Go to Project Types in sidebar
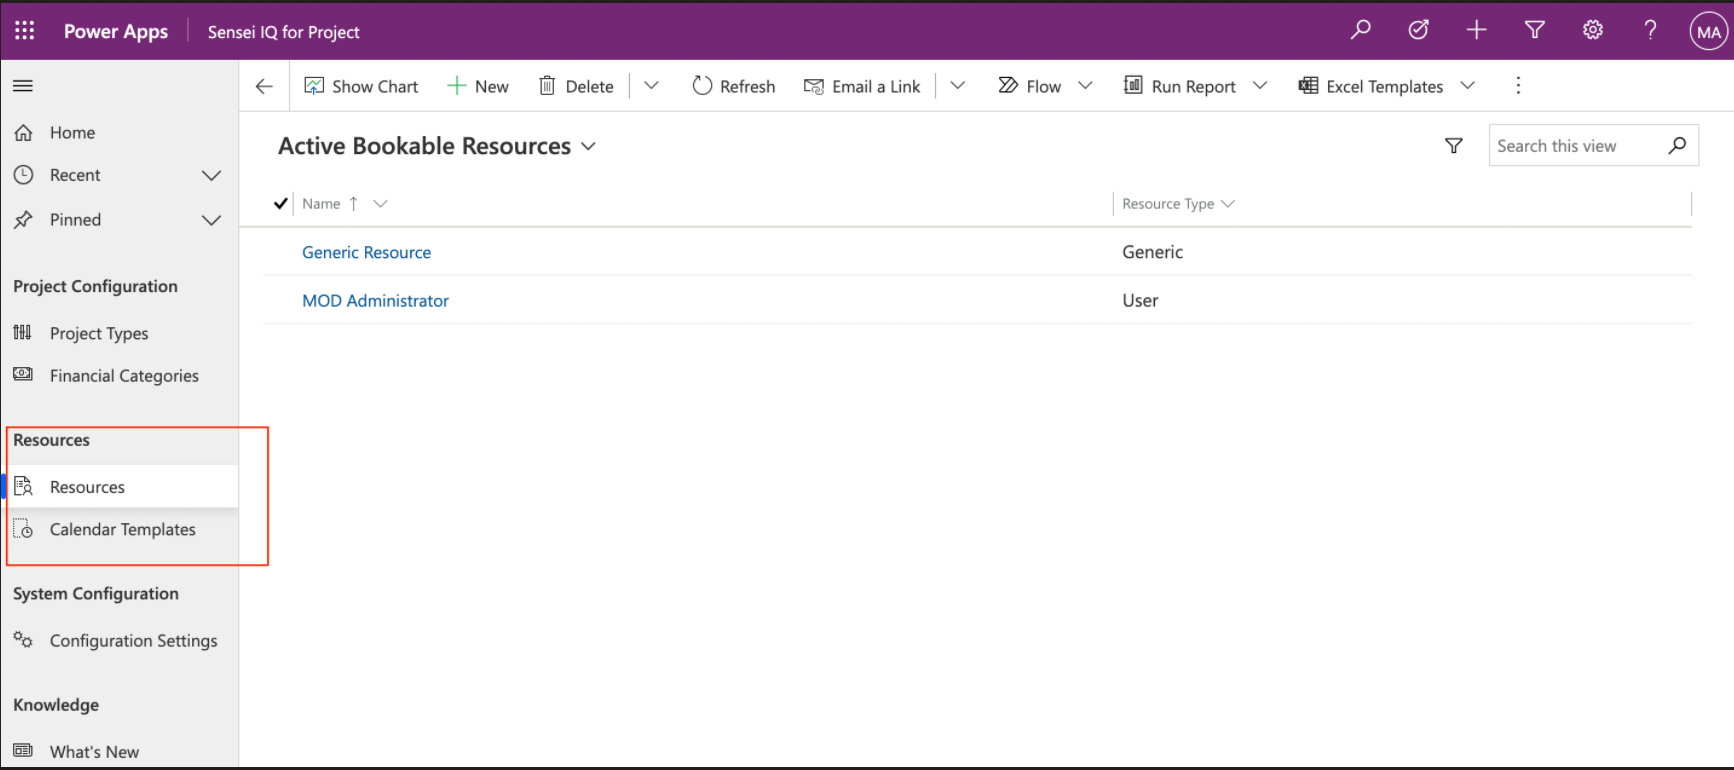1734x770 pixels. pyautogui.click(x=99, y=334)
